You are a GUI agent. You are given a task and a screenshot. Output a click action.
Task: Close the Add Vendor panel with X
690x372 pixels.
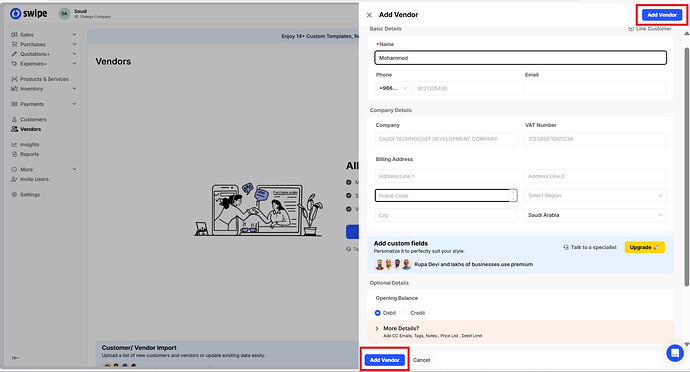tap(369, 15)
